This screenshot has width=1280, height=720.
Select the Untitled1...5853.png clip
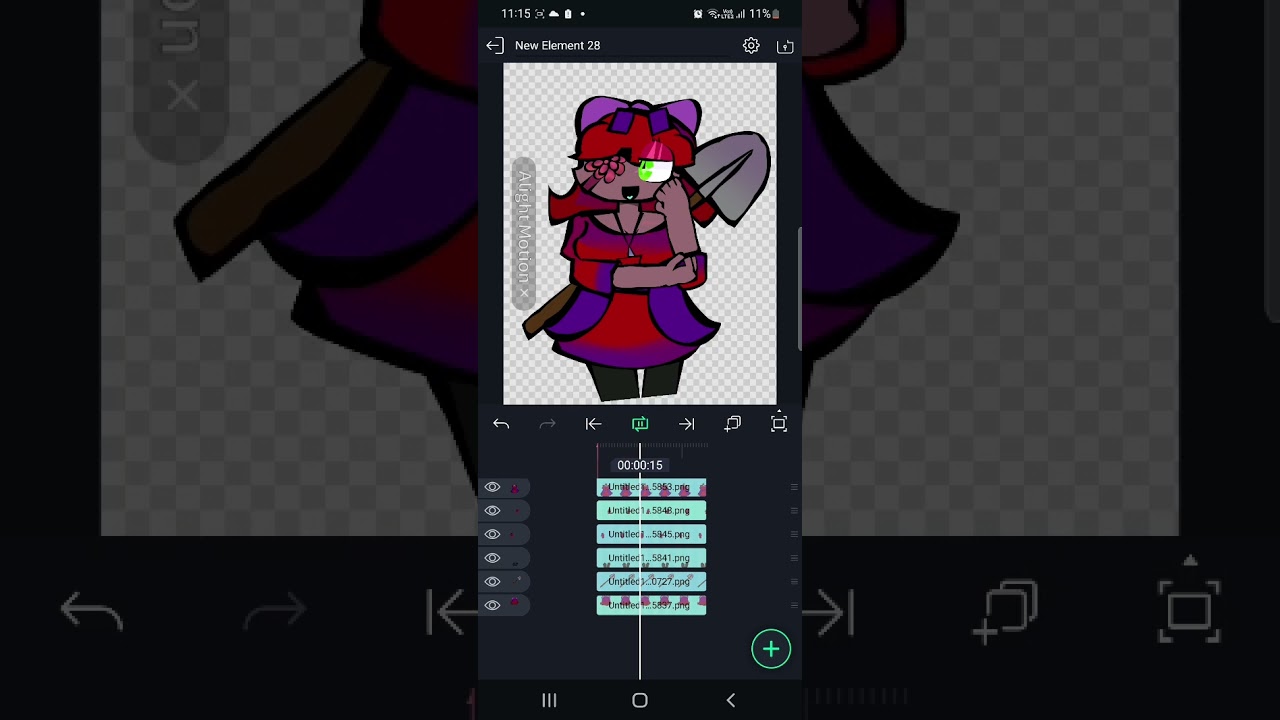pyautogui.click(x=651, y=487)
